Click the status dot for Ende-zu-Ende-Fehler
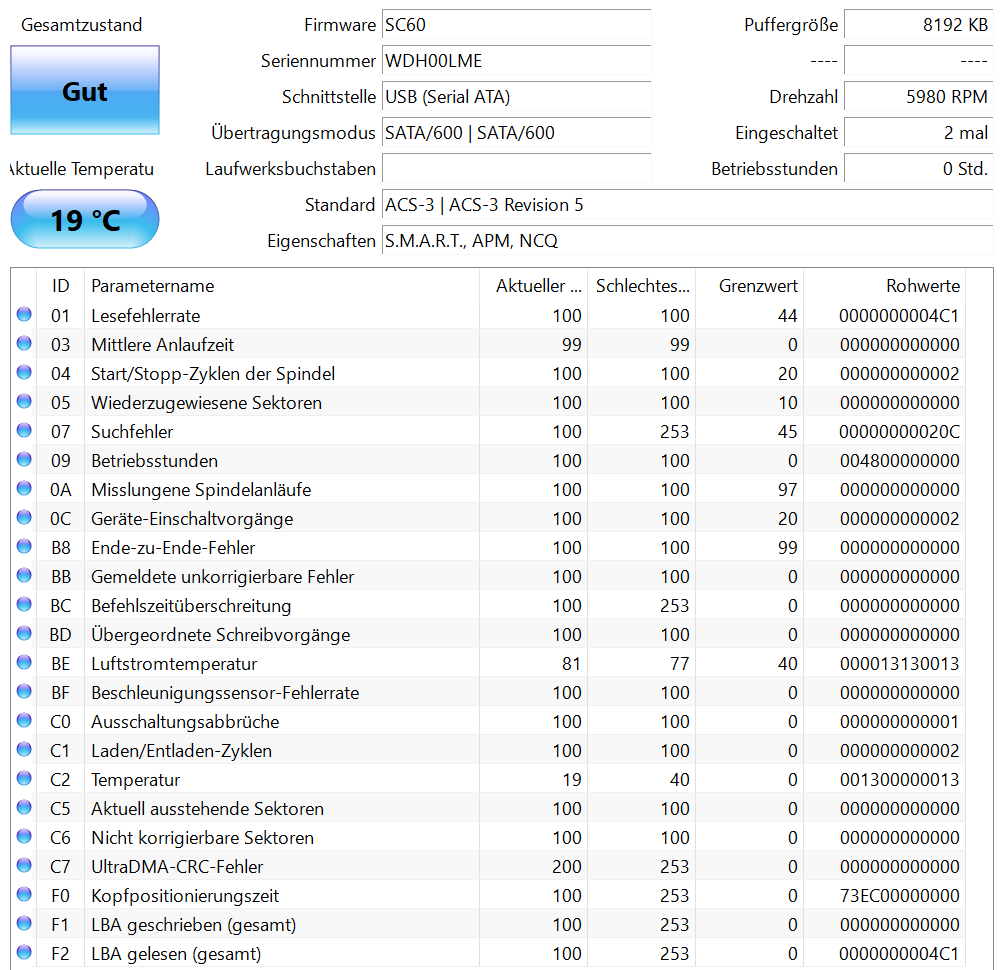The width and height of the screenshot is (1000, 970). [x=24, y=547]
